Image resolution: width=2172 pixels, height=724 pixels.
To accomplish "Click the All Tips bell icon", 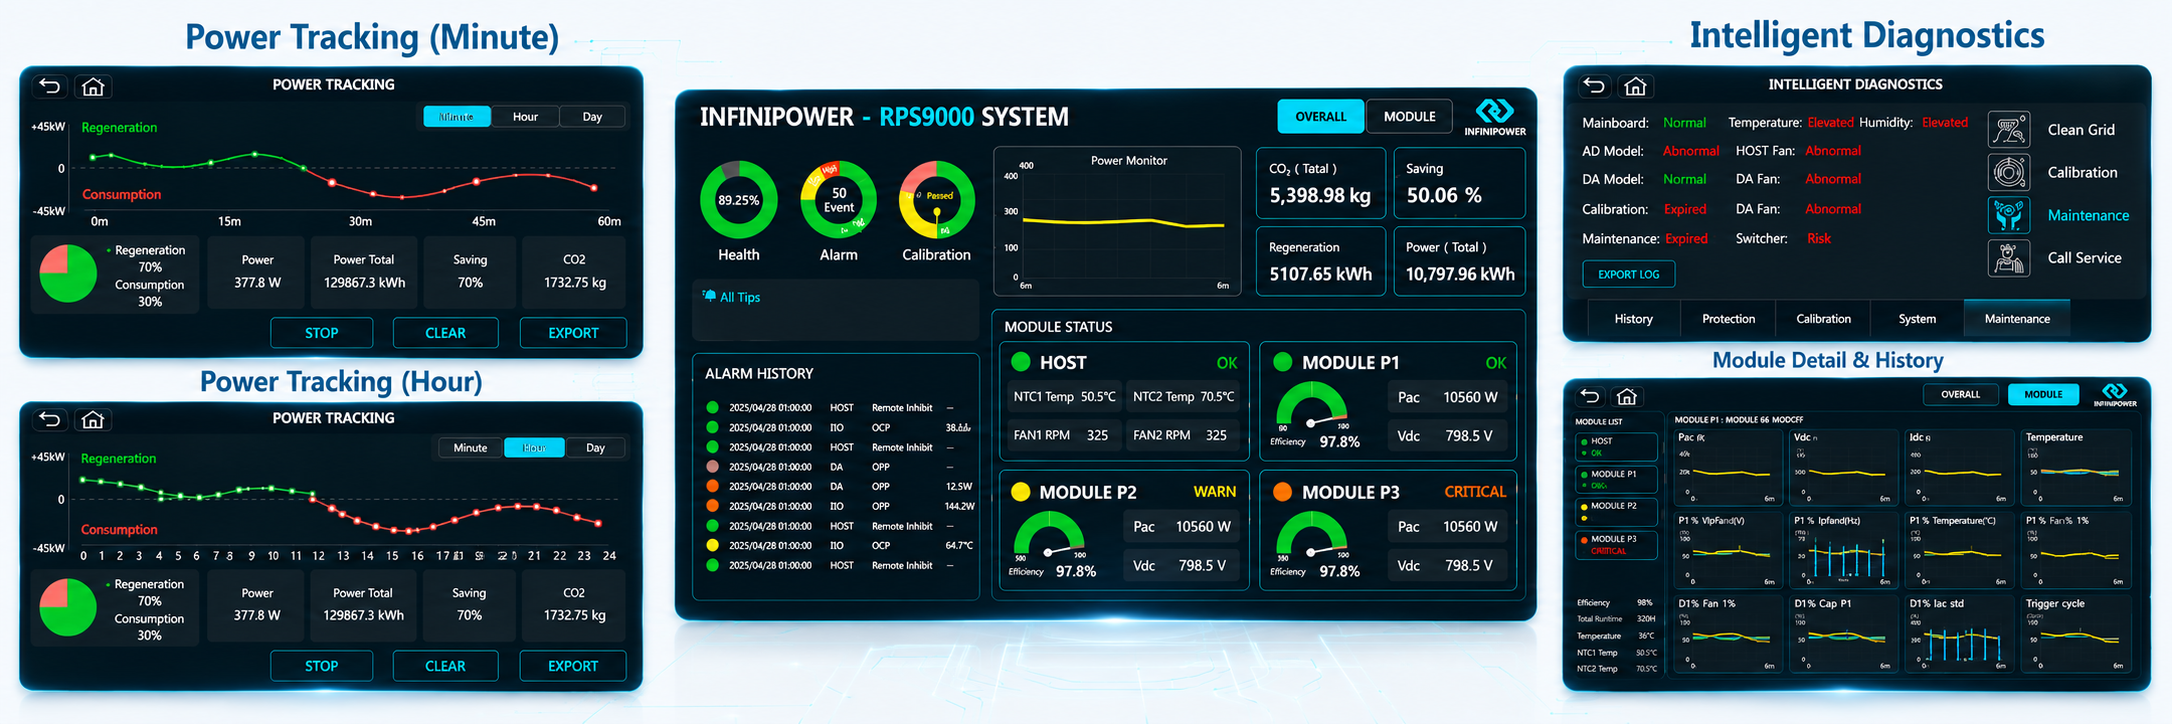I will pos(709,296).
